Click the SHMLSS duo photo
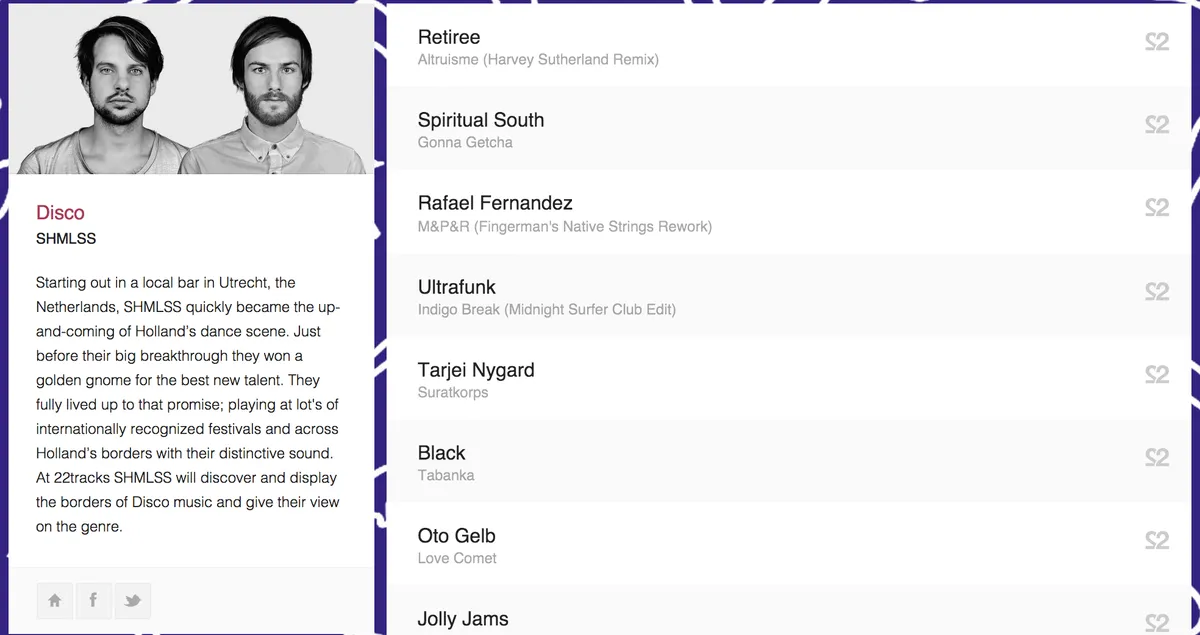This screenshot has width=1200, height=635. pos(190,87)
